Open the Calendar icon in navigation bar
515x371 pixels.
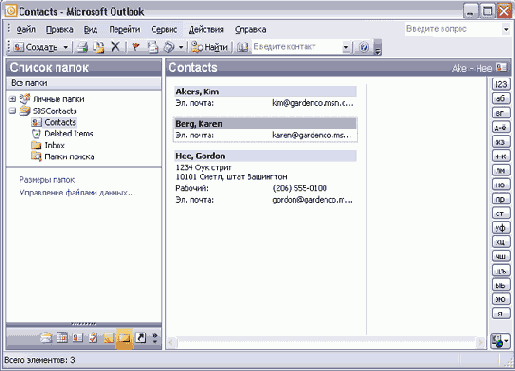[x=62, y=338]
